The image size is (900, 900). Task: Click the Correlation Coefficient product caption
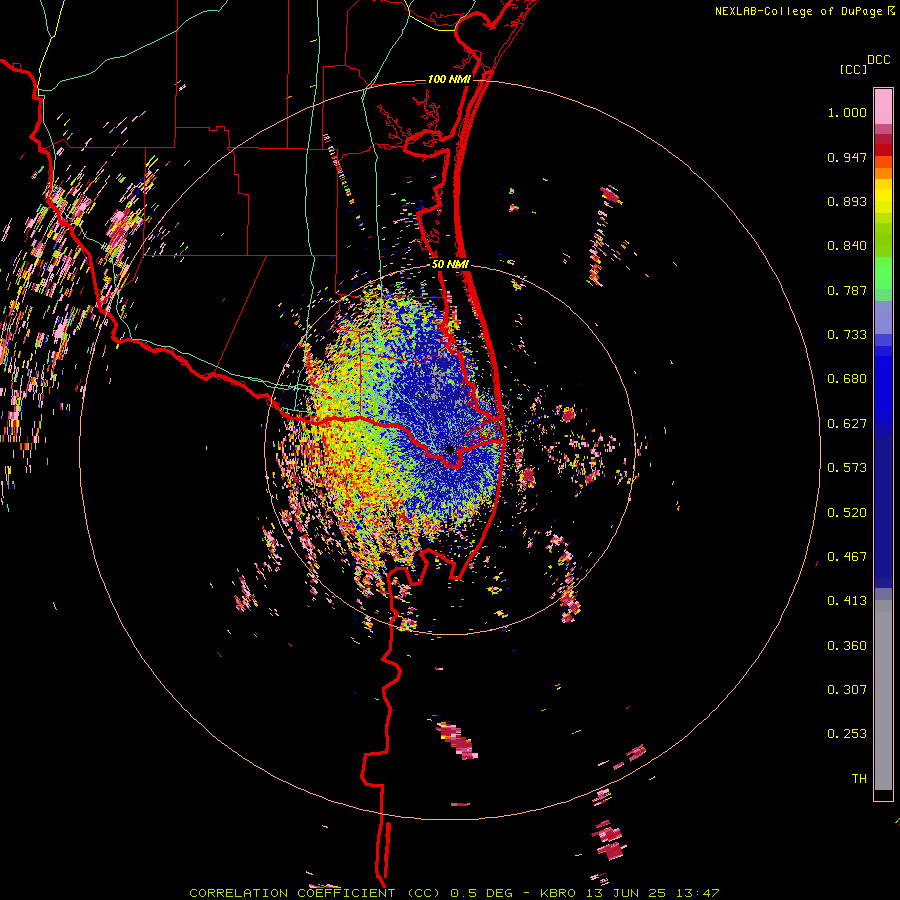pyautogui.click(x=454, y=893)
